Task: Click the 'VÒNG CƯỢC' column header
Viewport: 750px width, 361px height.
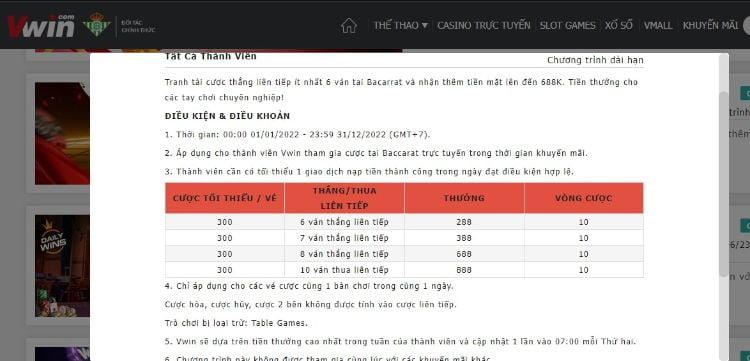Action: [584, 198]
